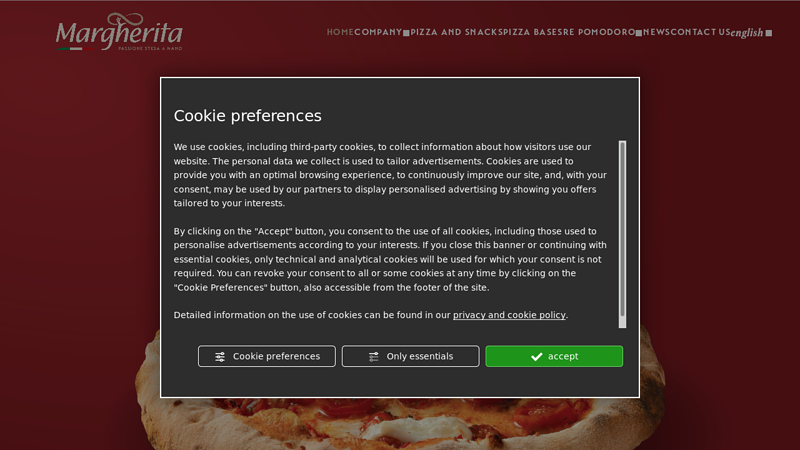Open Pizza and Snacks menu item

(x=450, y=32)
